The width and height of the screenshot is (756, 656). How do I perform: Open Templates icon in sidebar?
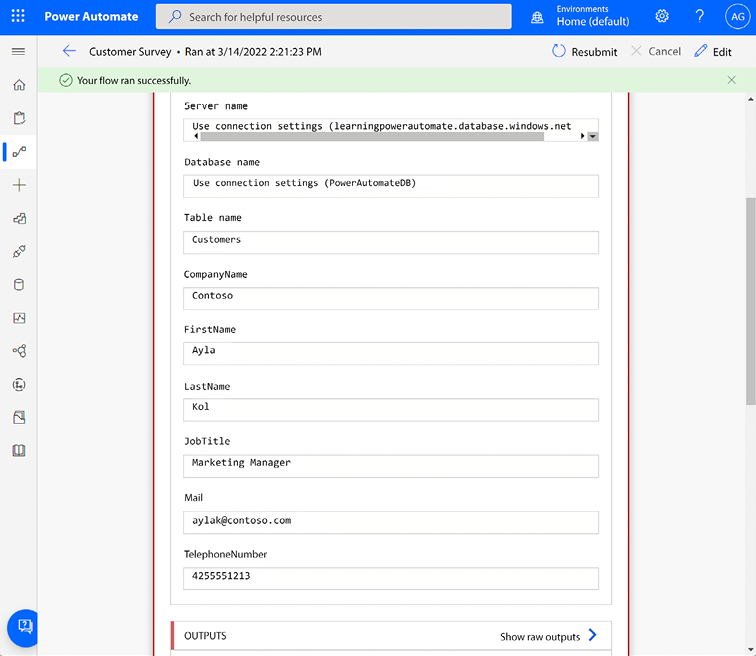[x=19, y=218]
